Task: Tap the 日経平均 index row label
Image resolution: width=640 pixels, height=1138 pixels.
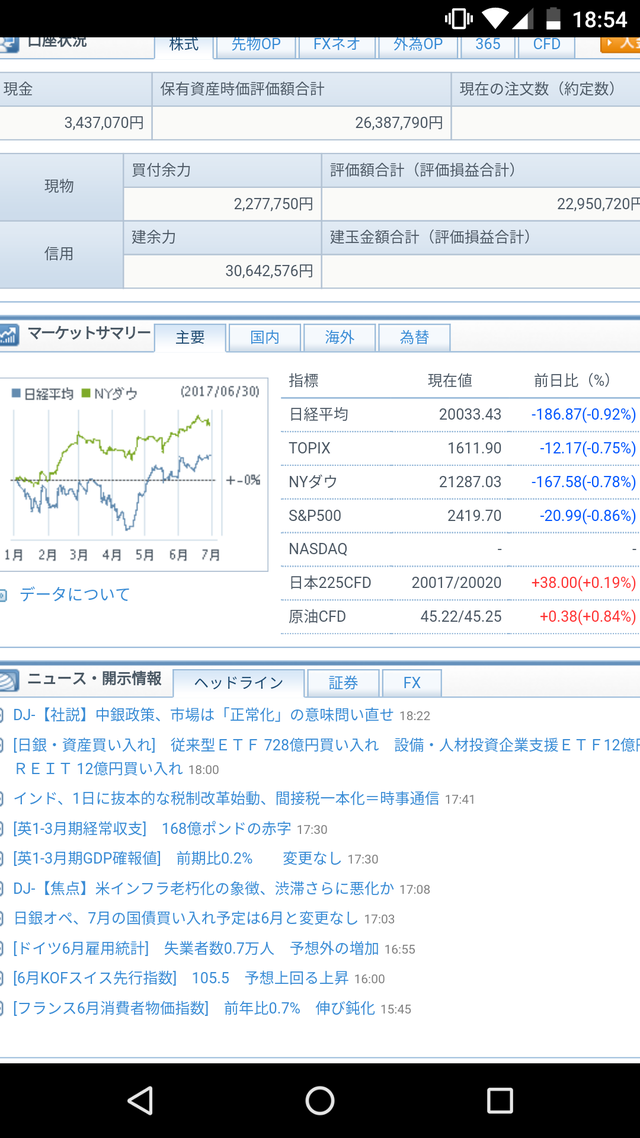Action: (x=318, y=414)
